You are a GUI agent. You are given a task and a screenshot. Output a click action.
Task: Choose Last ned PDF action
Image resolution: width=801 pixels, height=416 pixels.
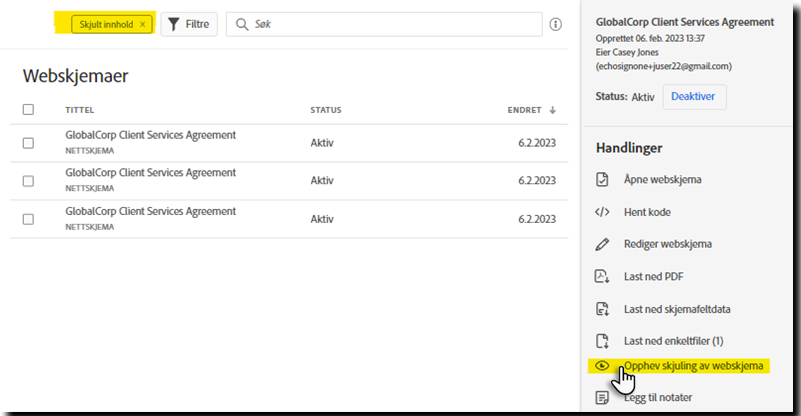(653, 276)
